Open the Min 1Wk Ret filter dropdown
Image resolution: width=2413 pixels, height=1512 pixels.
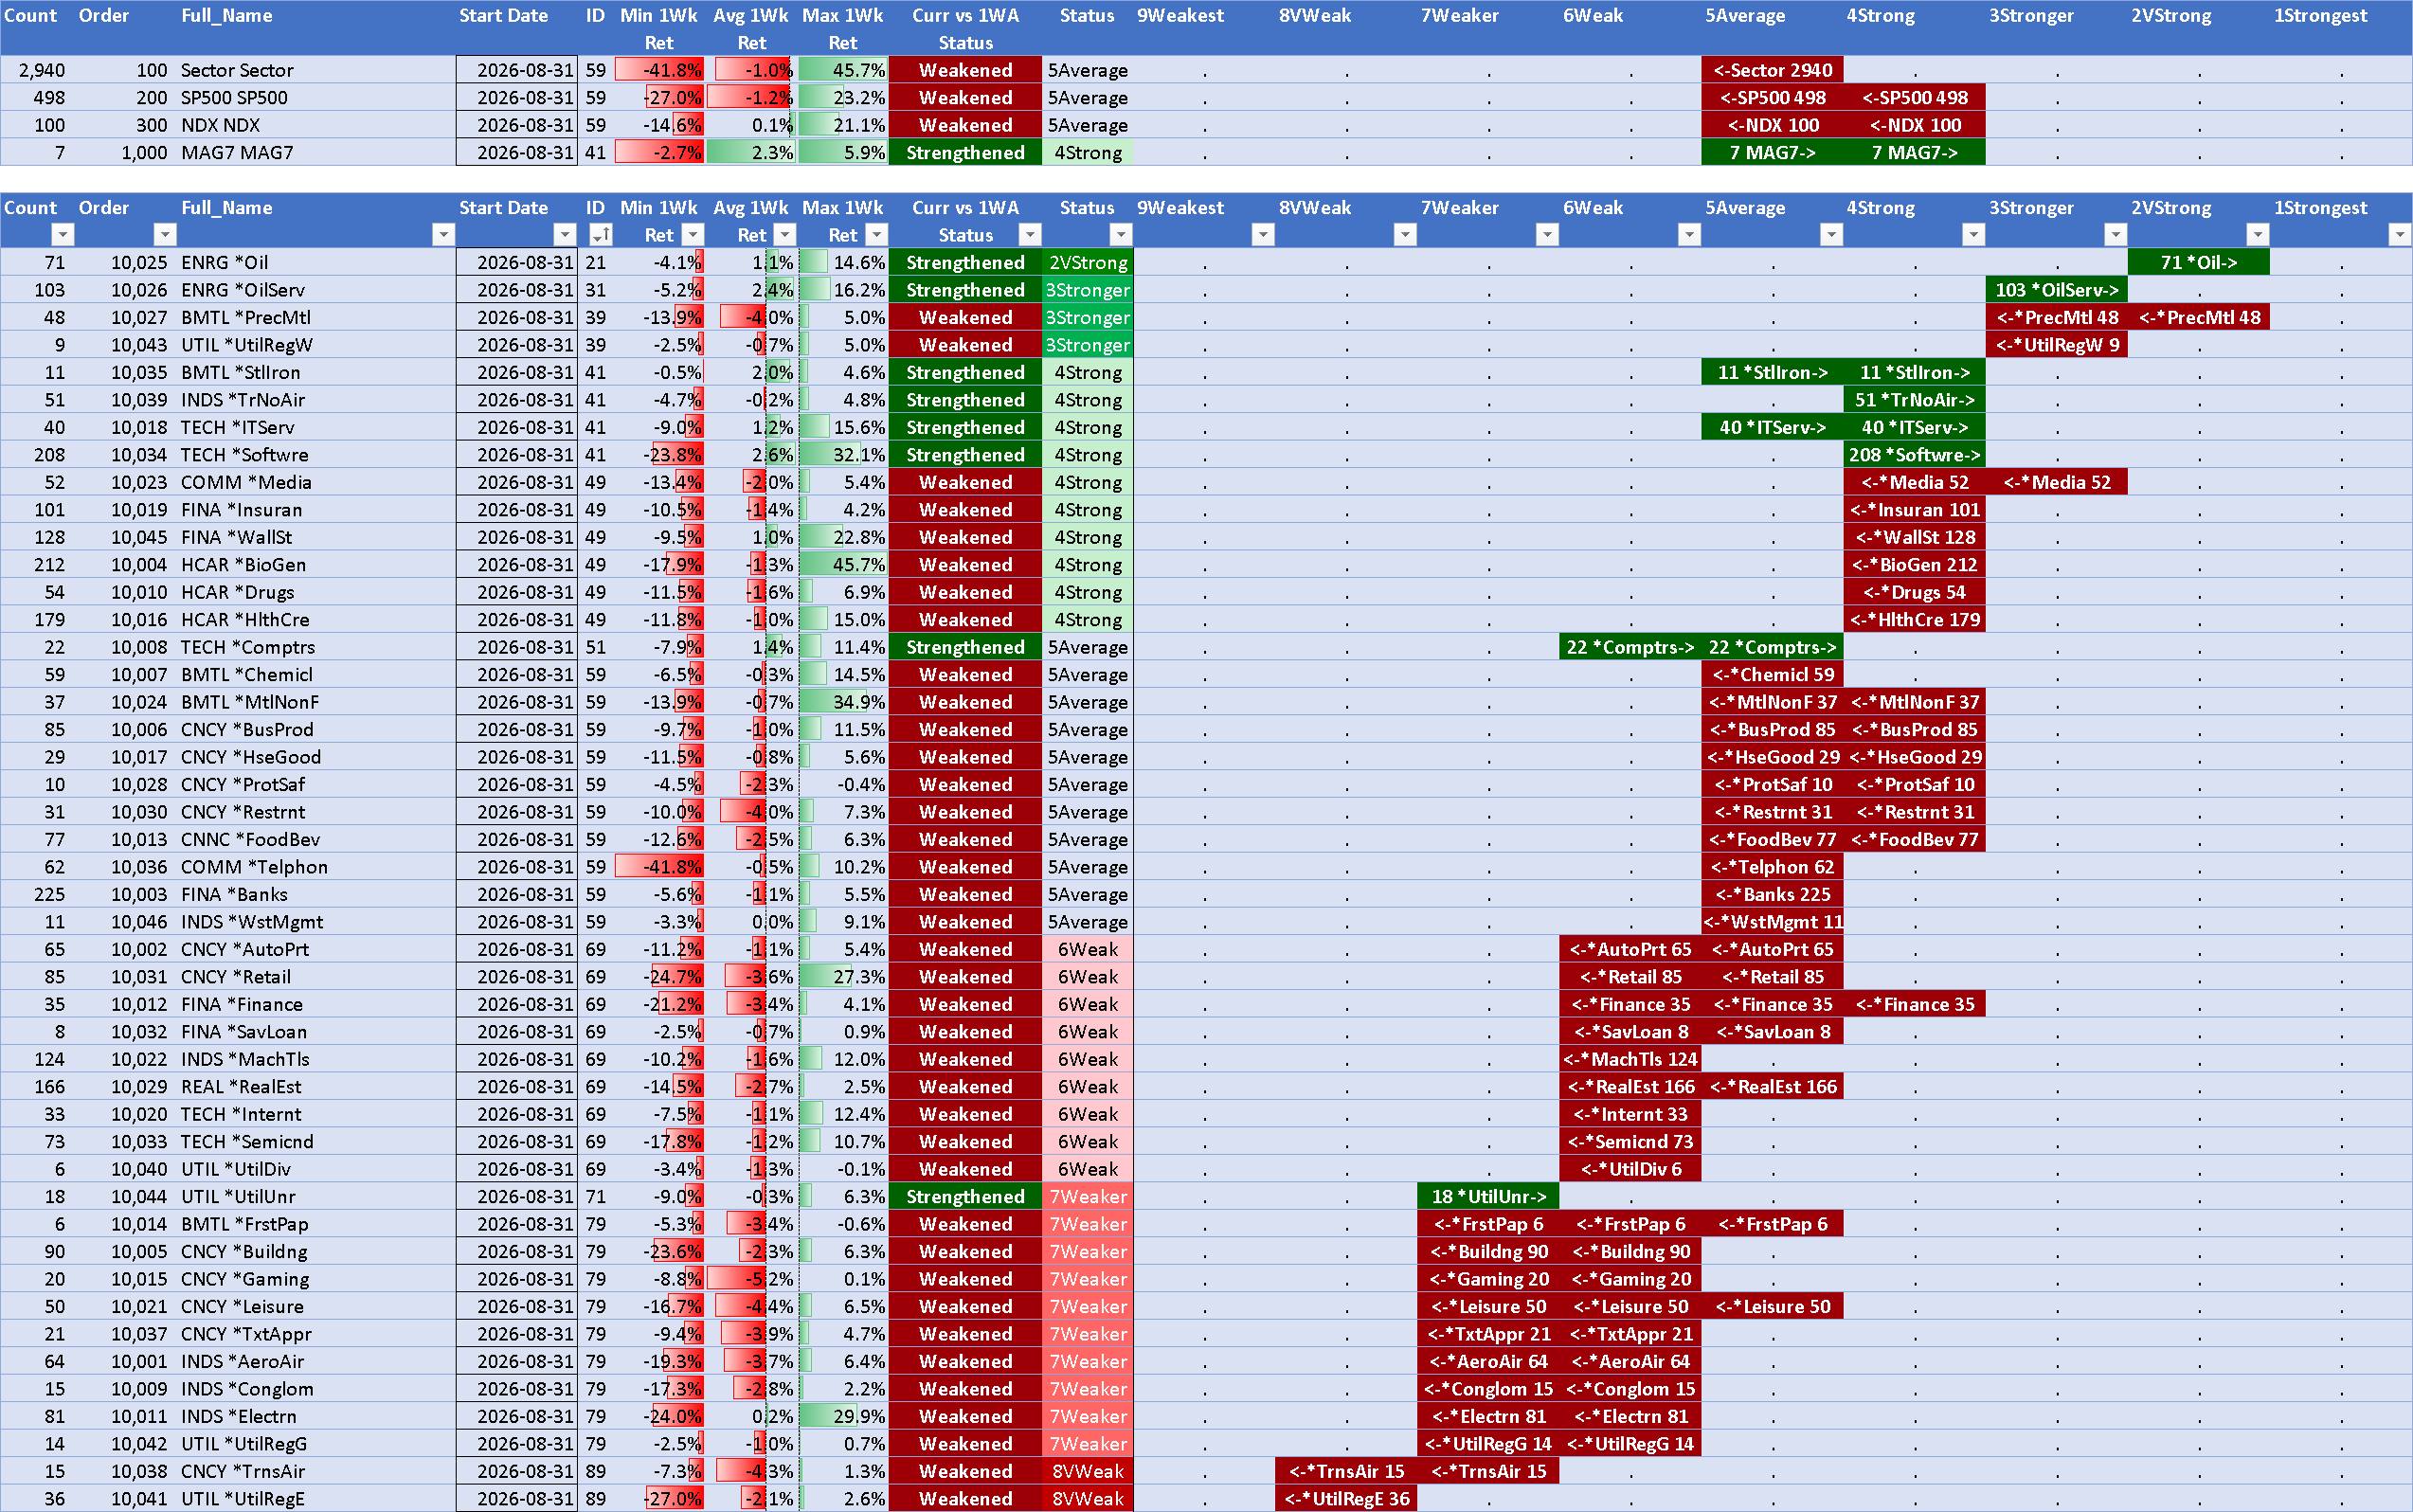point(692,235)
